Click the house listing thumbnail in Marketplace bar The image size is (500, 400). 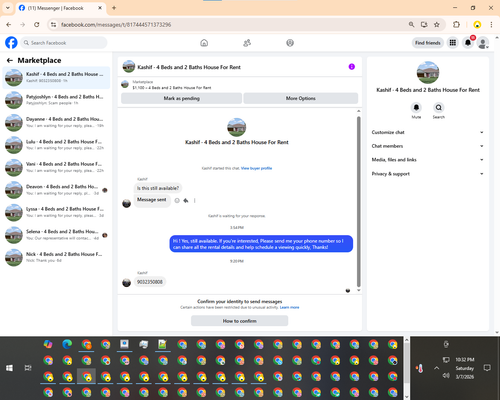click(125, 84)
